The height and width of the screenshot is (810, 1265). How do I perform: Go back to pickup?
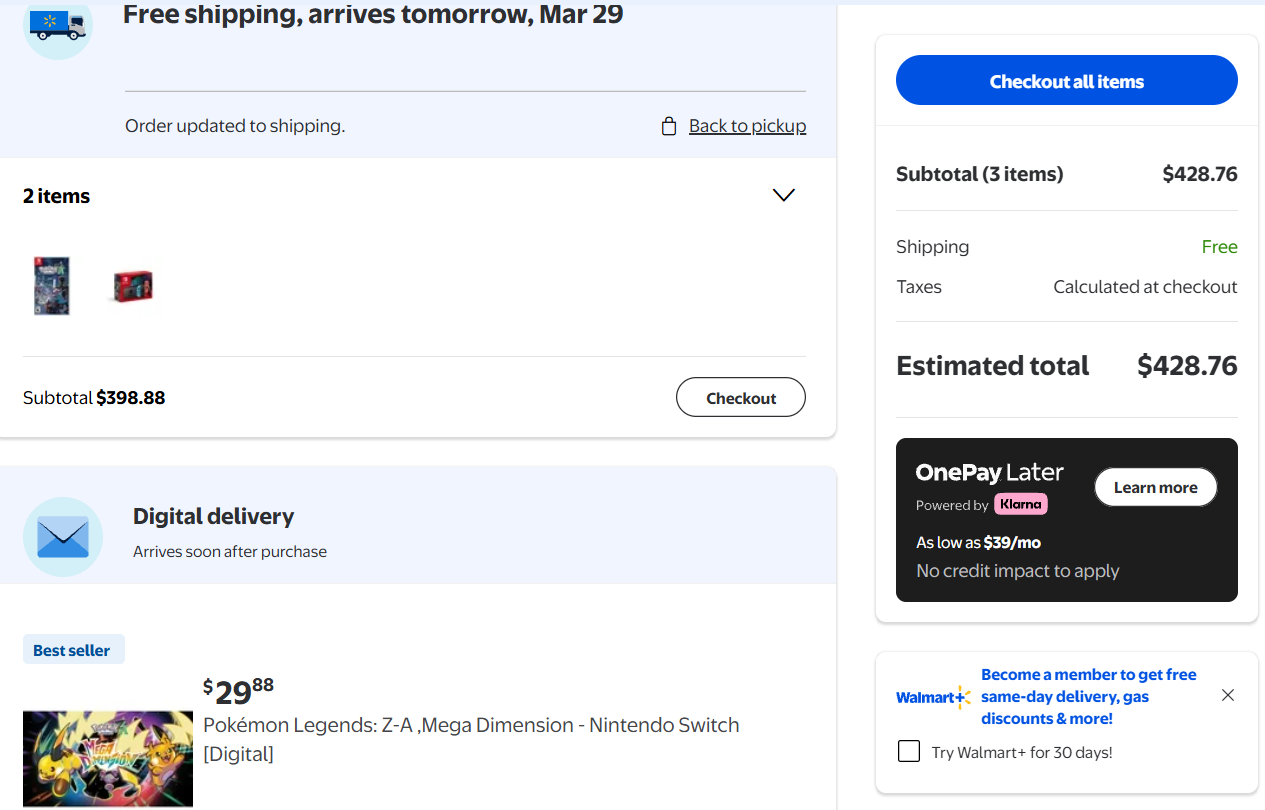pyautogui.click(x=747, y=126)
